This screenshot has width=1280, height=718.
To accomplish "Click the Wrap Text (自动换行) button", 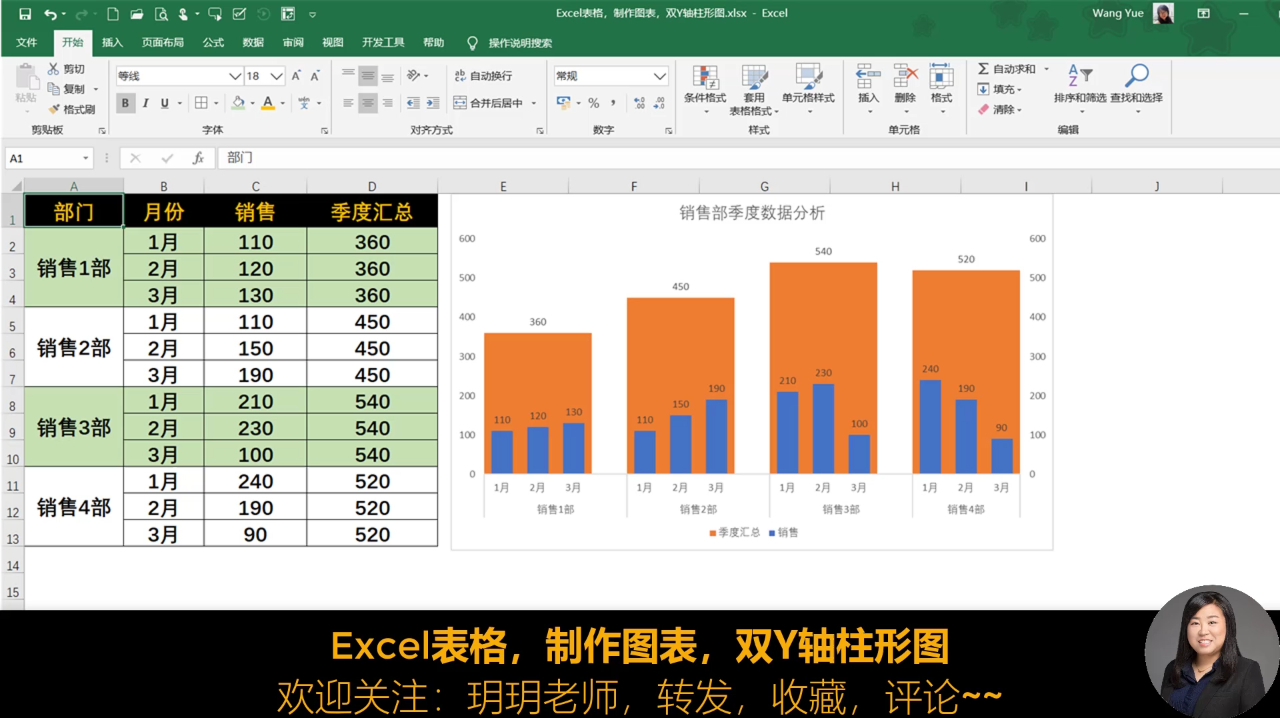I will coord(483,76).
